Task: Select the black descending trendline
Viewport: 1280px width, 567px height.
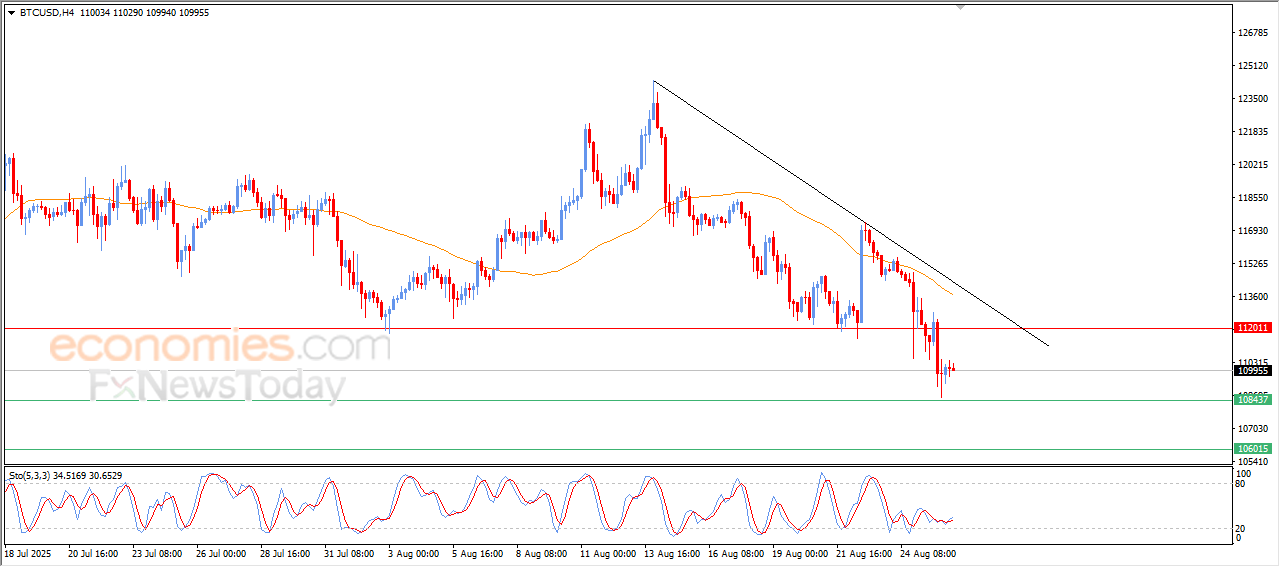Action: tap(850, 213)
